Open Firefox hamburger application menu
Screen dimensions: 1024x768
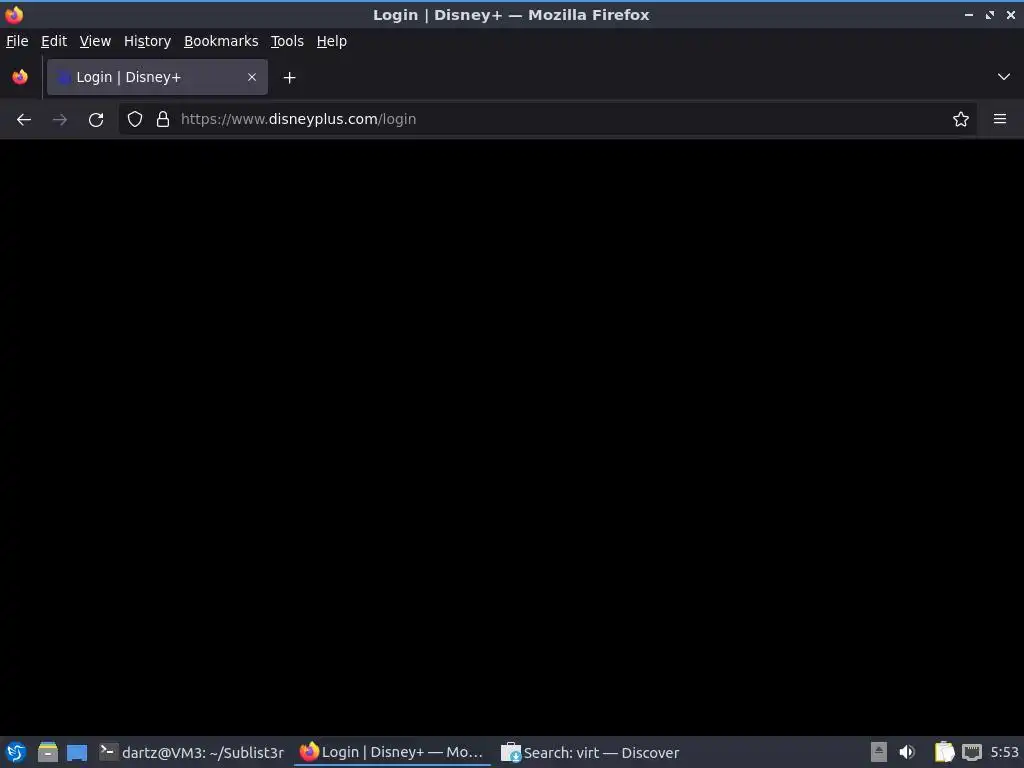click(x=1000, y=119)
